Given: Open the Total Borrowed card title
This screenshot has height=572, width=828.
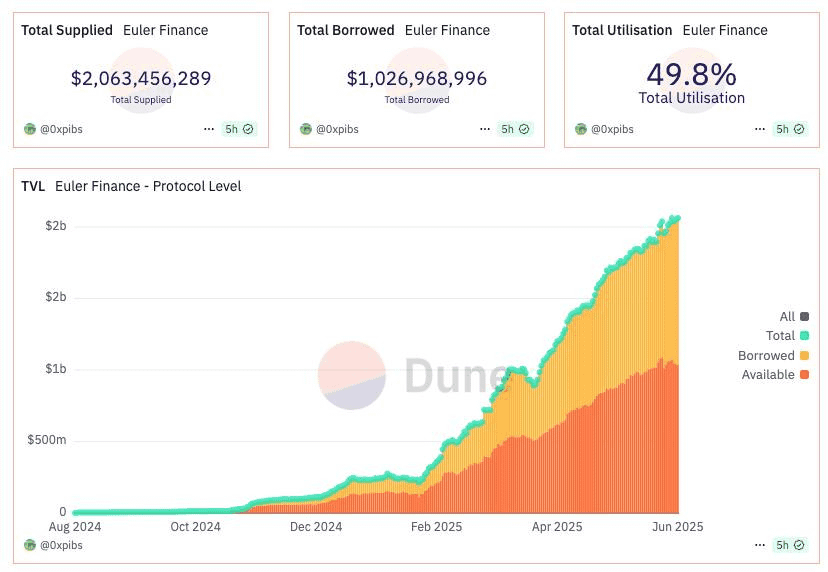Looking at the screenshot, I should [x=345, y=30].
